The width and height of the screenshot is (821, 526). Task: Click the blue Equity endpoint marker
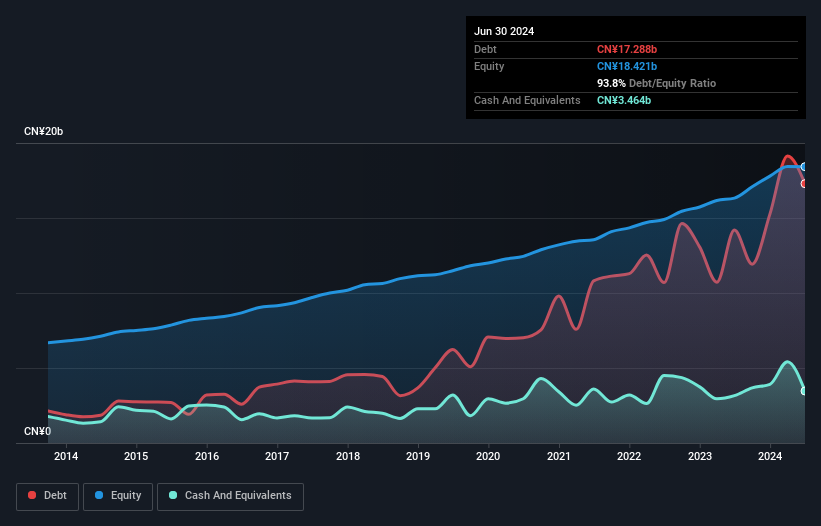coord(804,167)
